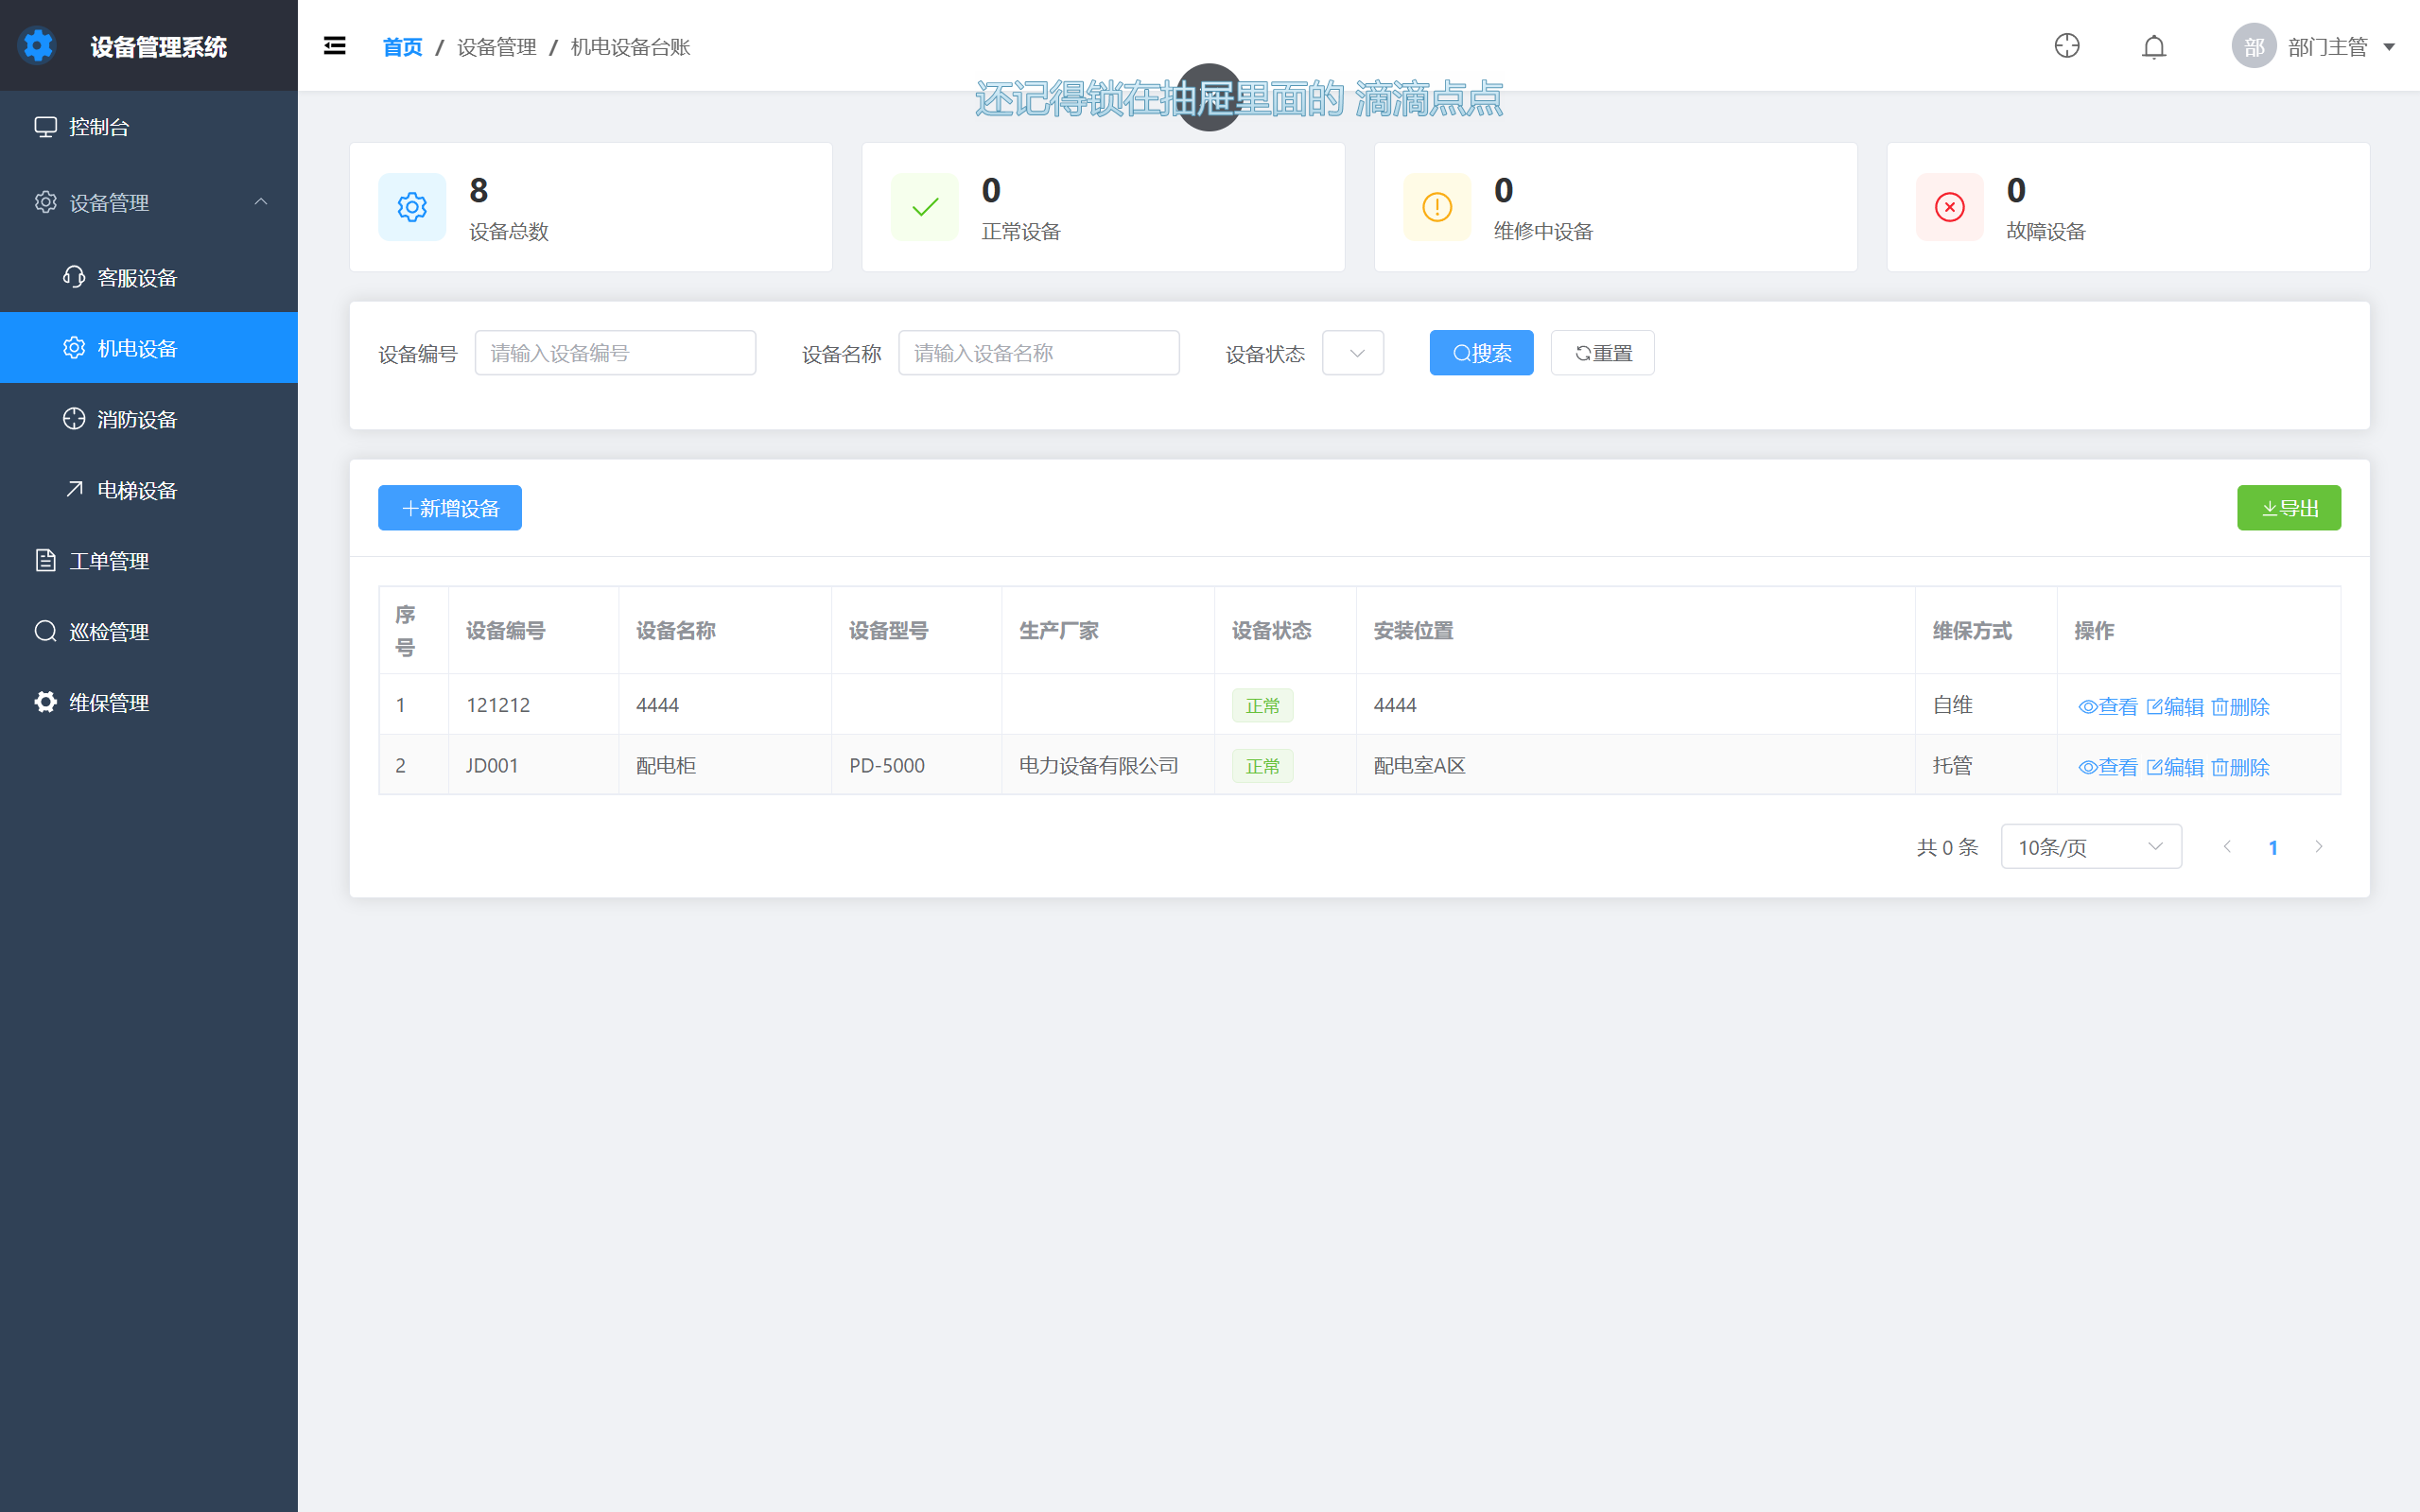Click the 维修中设备 warning icon
This screenshot has height=1512, width=2420.
[x=1436, y=207]
